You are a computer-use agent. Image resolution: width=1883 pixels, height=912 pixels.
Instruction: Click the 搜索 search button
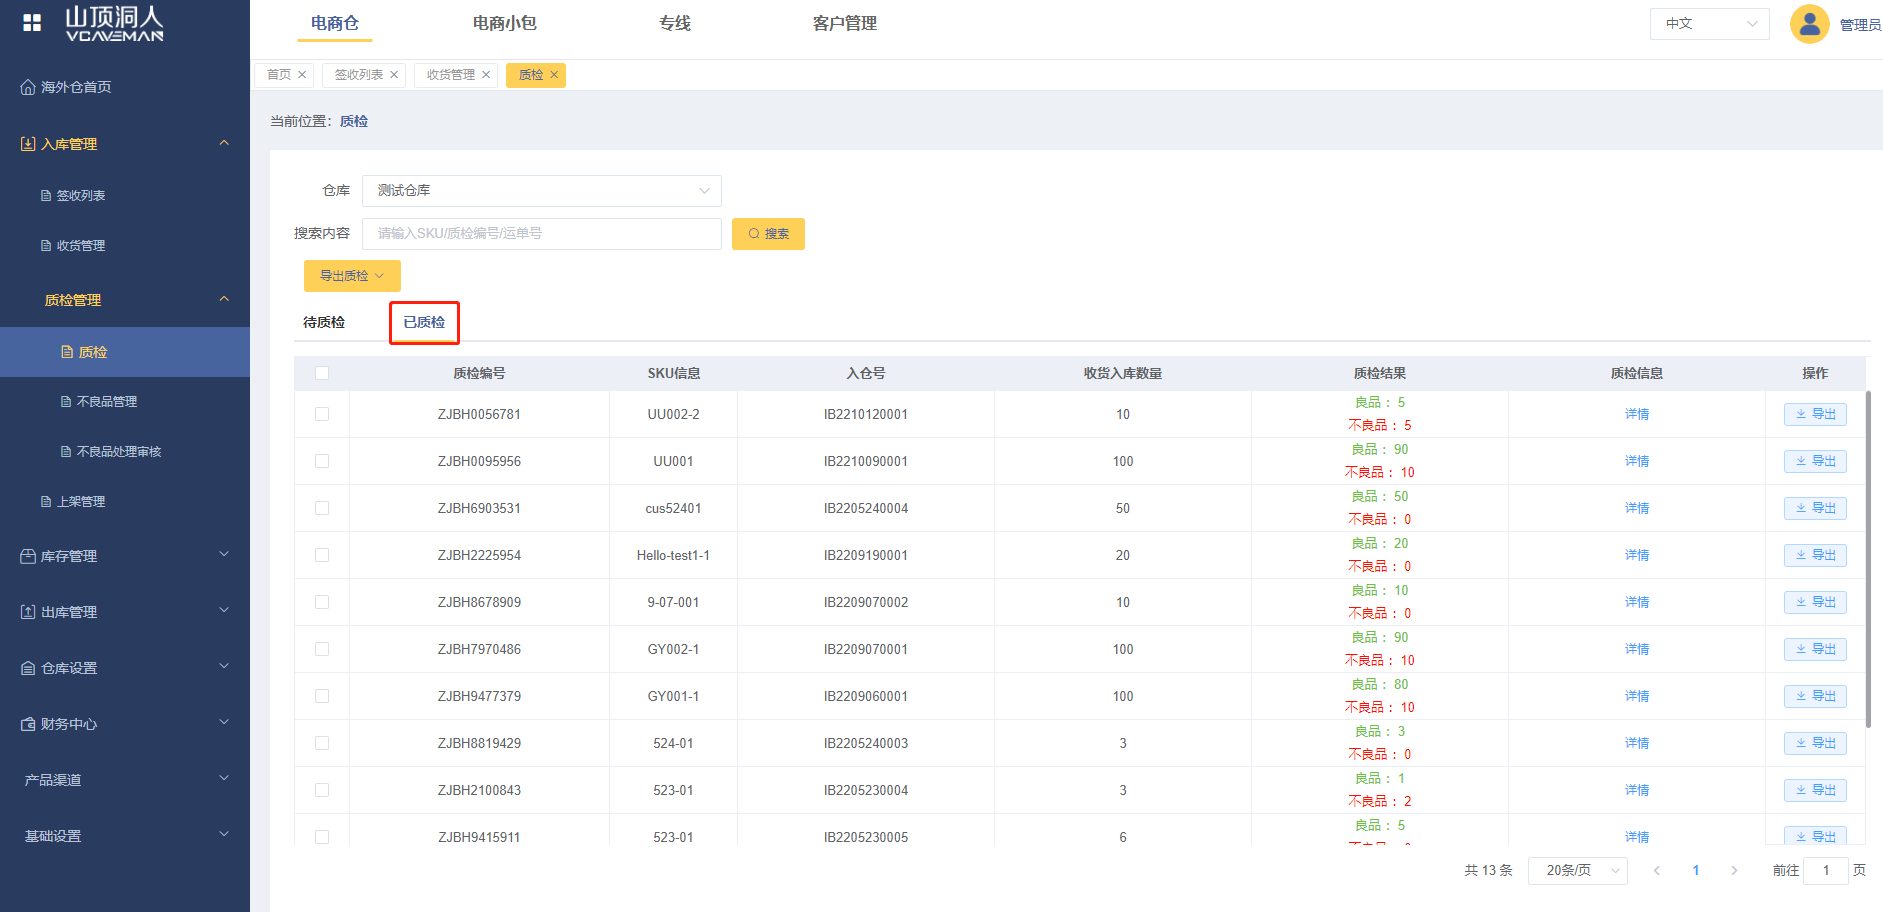[768, 234]
